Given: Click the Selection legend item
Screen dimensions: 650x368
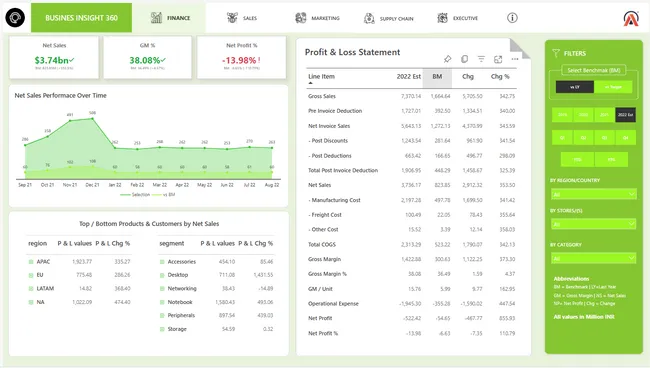Looking at the screenshot, I should tap(135, 195).
